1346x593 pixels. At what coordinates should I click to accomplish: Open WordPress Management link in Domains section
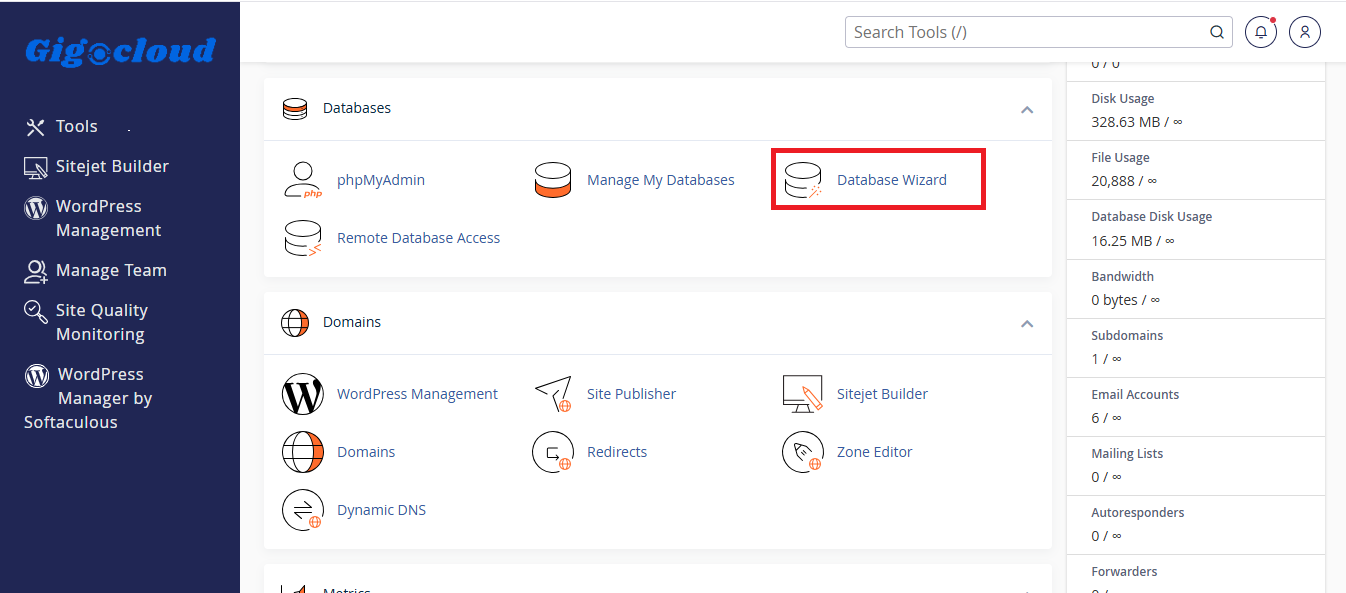tap(417, 394)
